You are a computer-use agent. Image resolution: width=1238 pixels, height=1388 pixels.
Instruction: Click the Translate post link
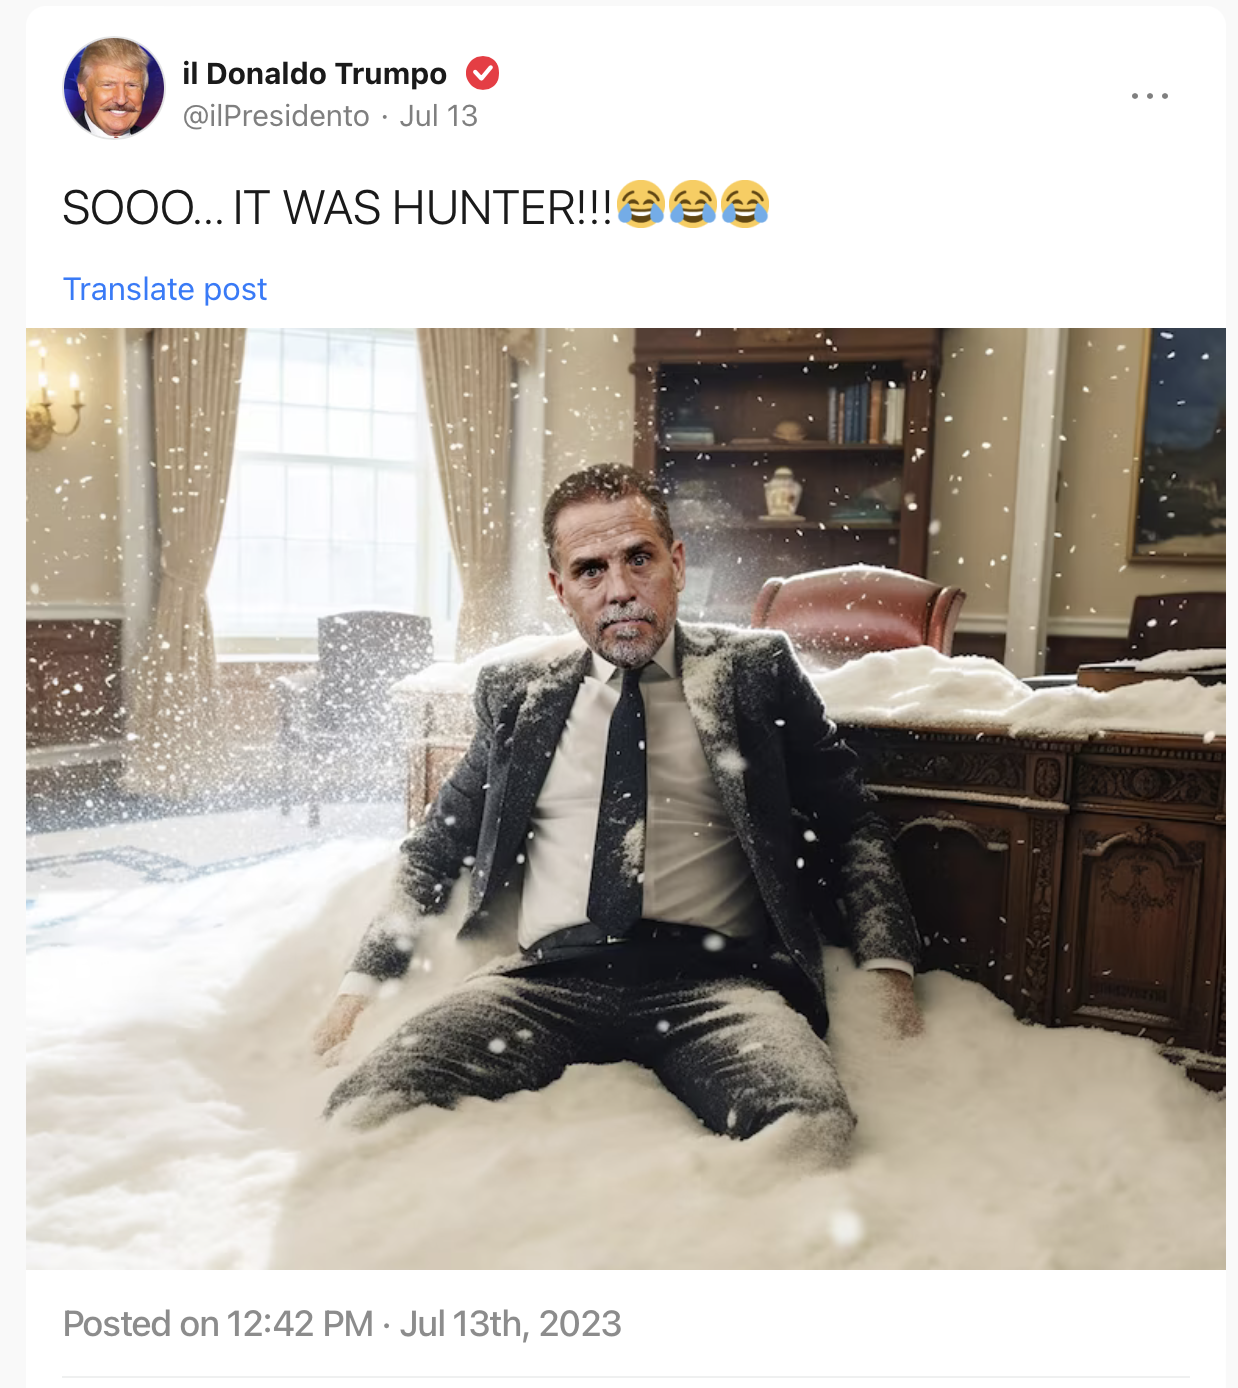pyautogui.click(x=165, y=289)
